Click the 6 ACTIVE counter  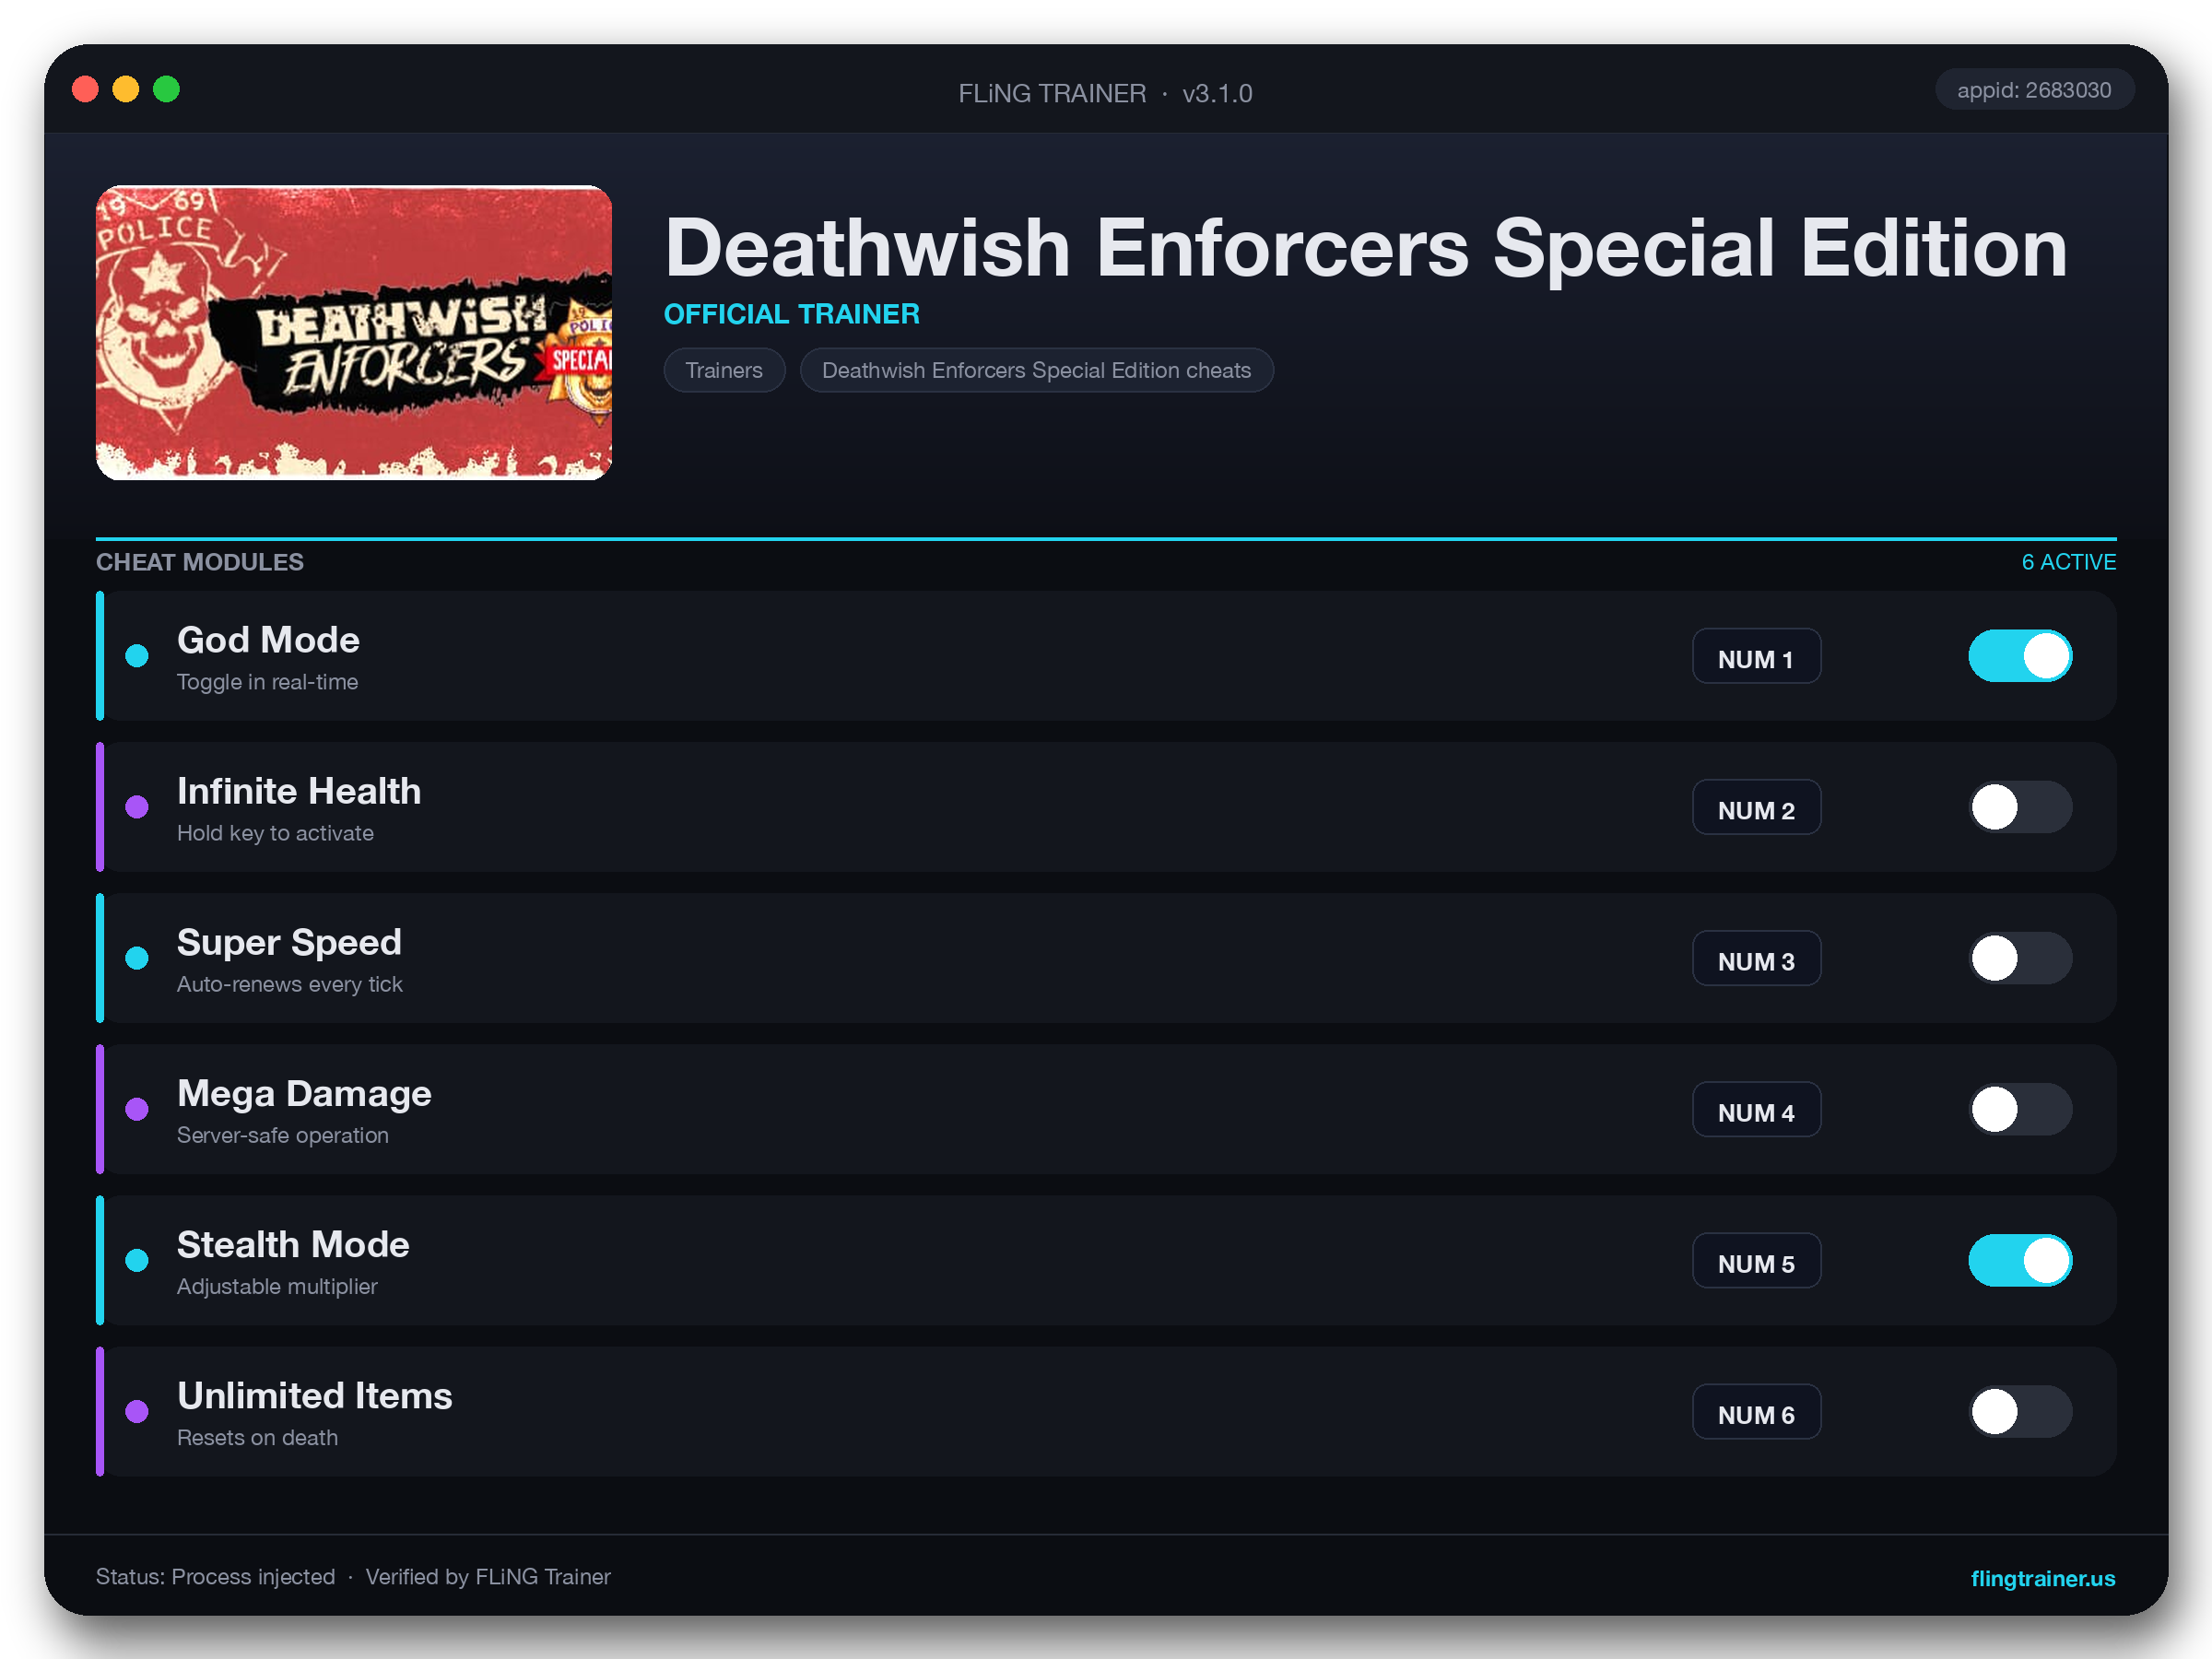pyautogui.click(x=2069, y=562)
